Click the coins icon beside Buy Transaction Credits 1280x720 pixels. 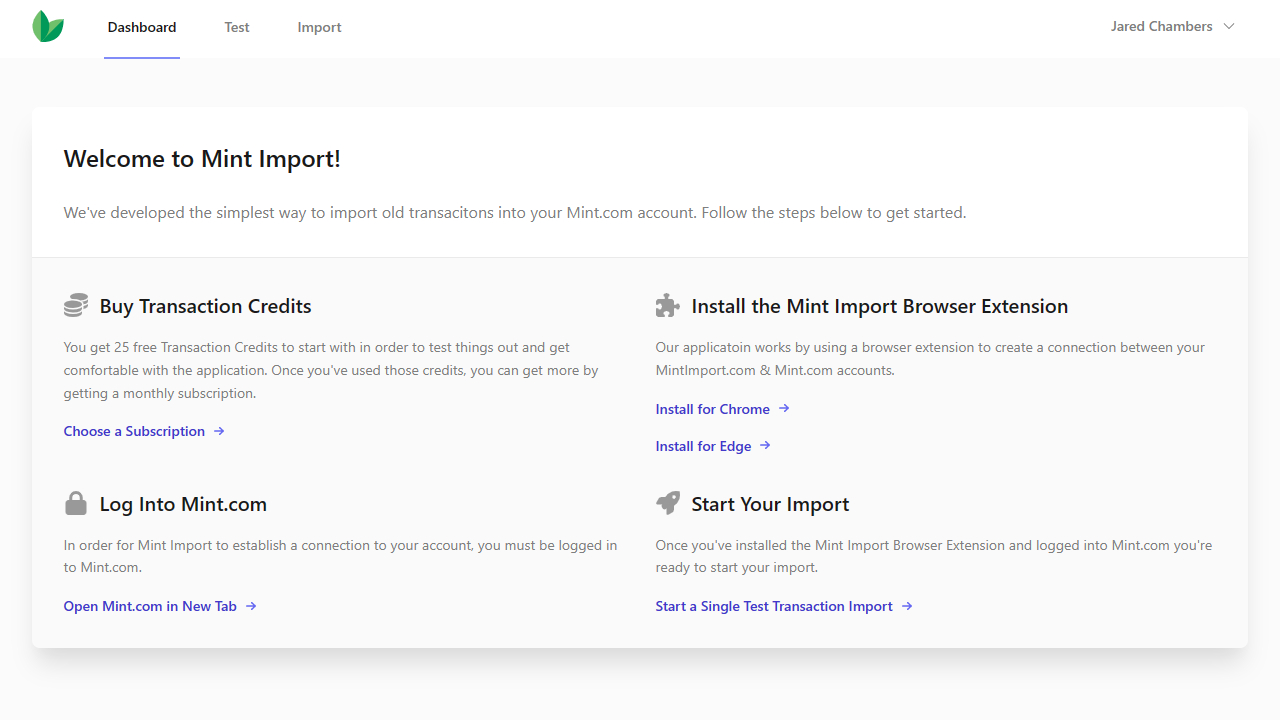pos(76,306)
